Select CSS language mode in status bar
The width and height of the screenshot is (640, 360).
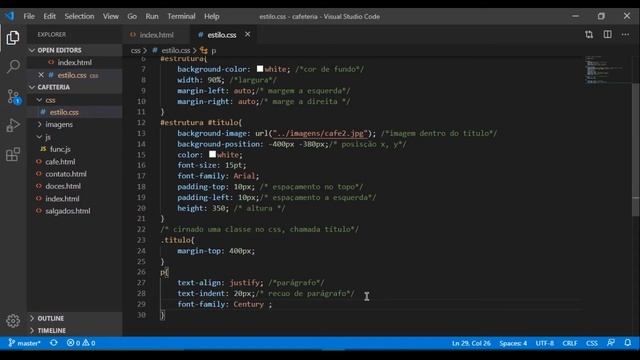tap(592, 343)
